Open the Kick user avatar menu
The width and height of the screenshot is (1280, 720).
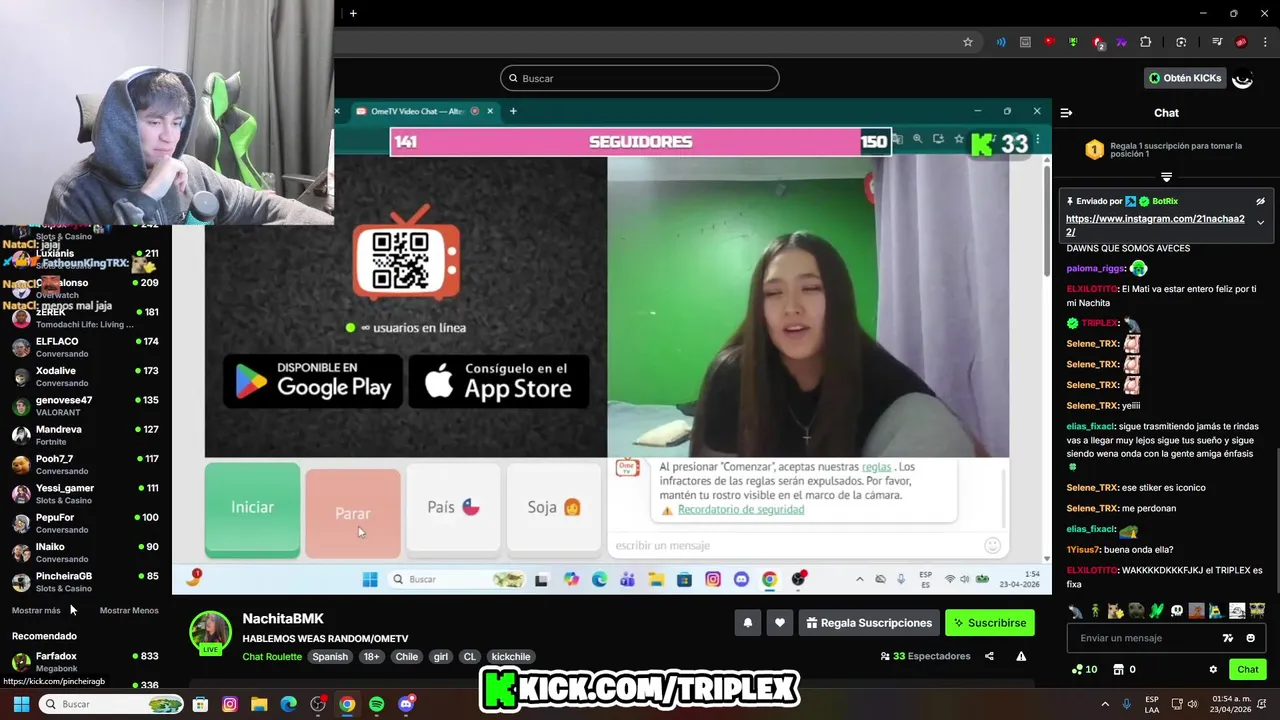(x=1242, y=78)
